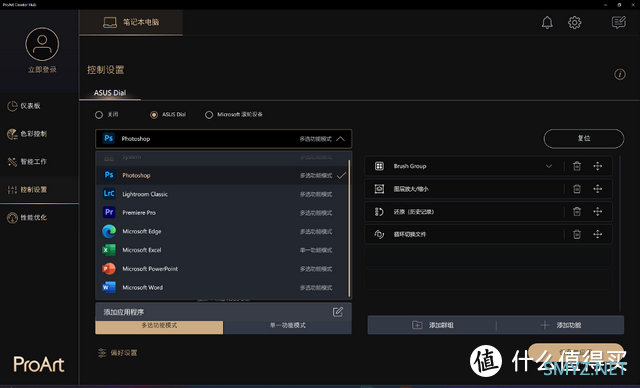Open 偏好设置 preferences link

(x=118, y=353)
